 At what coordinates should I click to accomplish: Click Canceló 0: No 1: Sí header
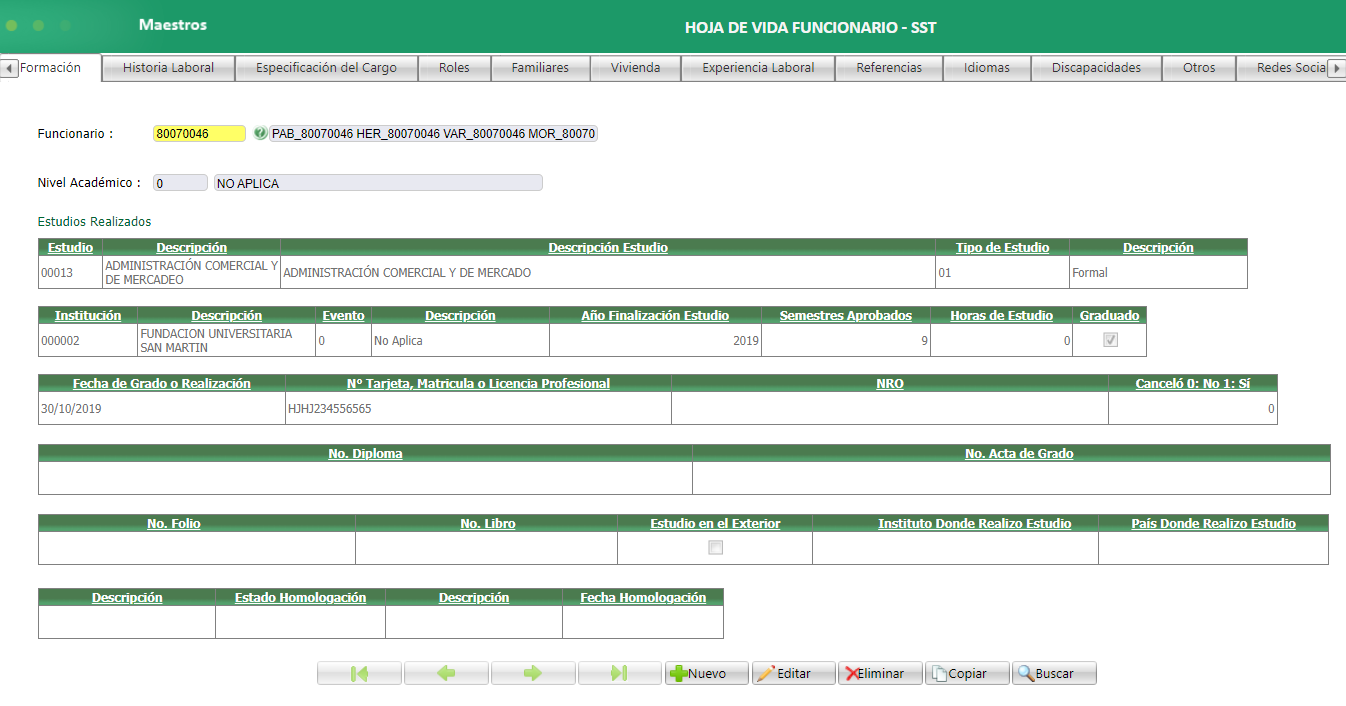1193,383
